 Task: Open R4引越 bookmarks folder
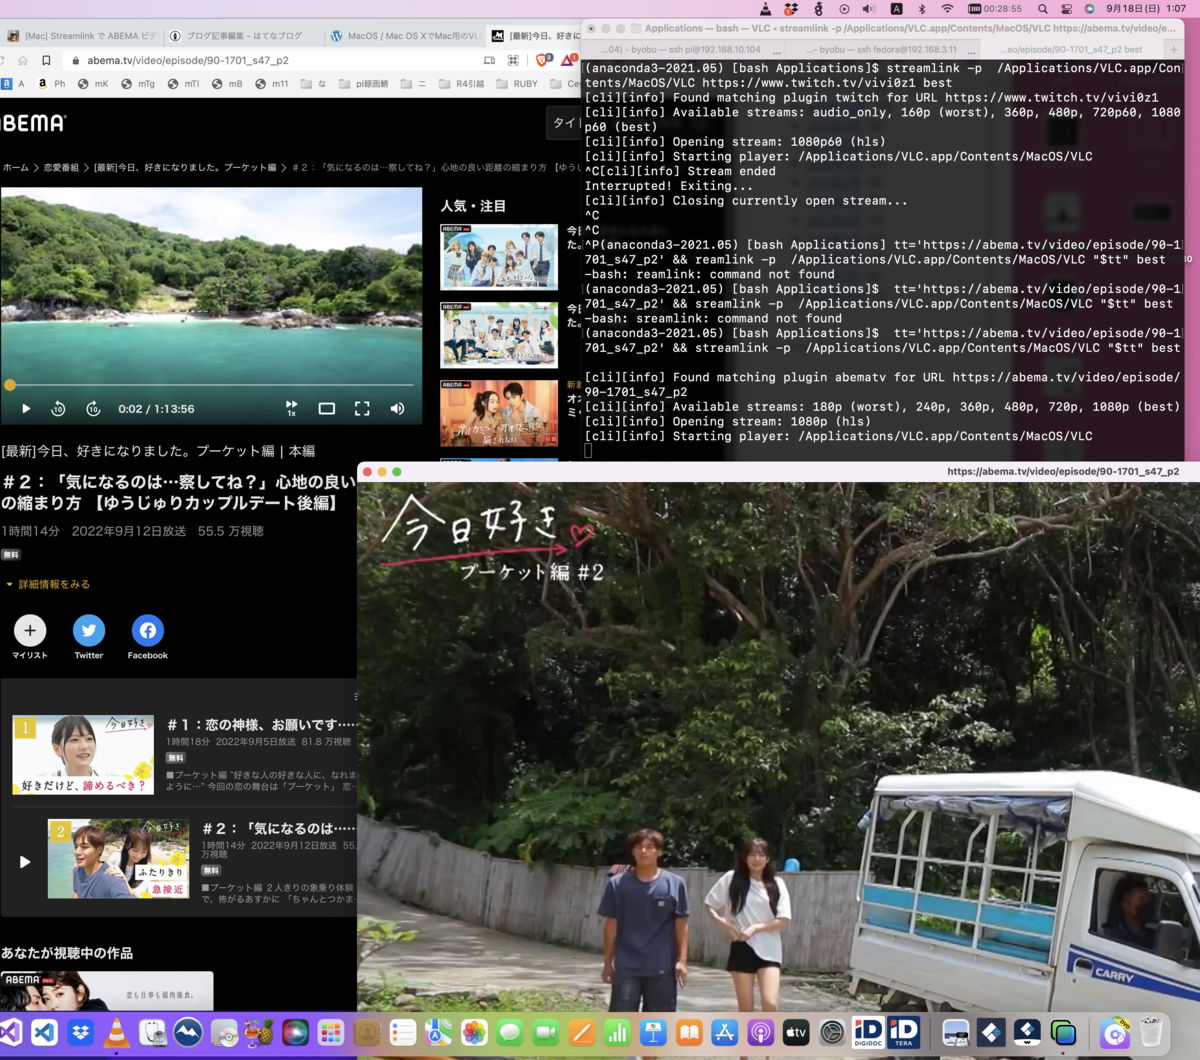point(461,84)
